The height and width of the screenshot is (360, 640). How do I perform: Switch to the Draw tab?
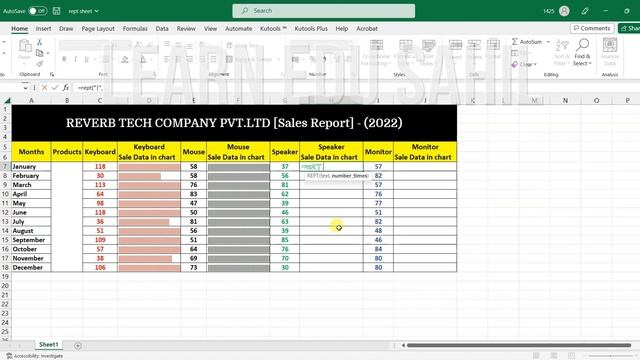66,29
